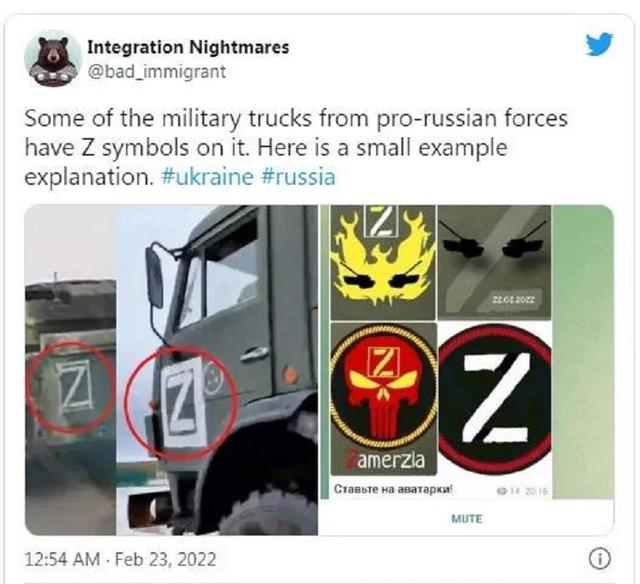Open the flaming yellow Z tank emblem
Screen dimensions: 640x584
[382, 262]
